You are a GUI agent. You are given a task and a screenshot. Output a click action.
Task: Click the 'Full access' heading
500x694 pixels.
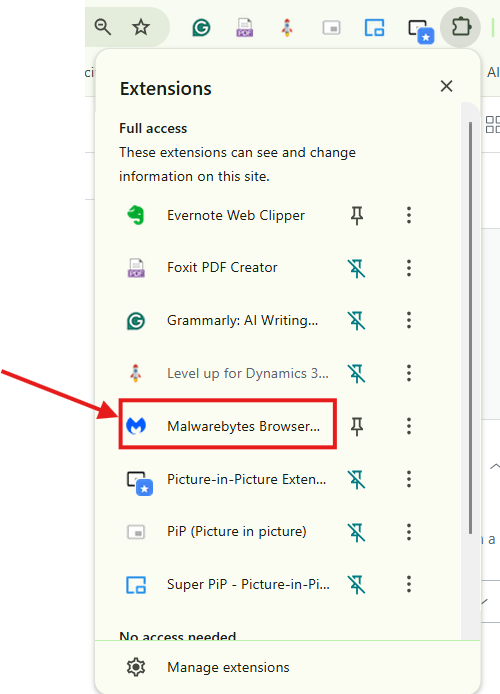[153, 128]
